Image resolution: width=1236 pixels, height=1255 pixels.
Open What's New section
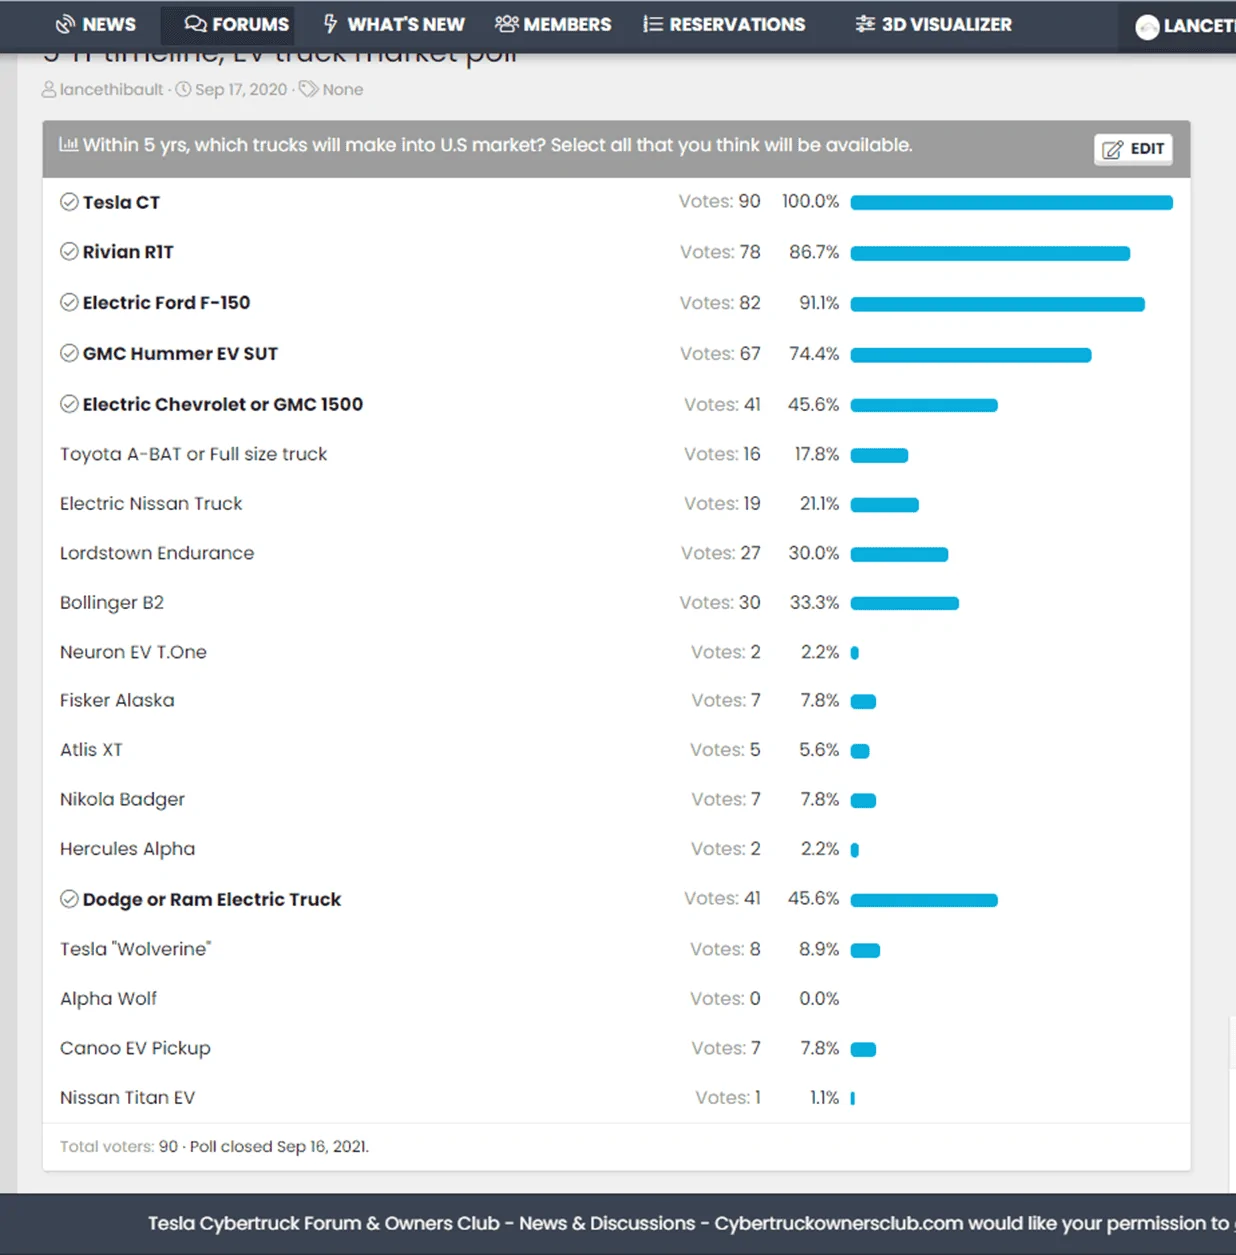click(394, 24)
